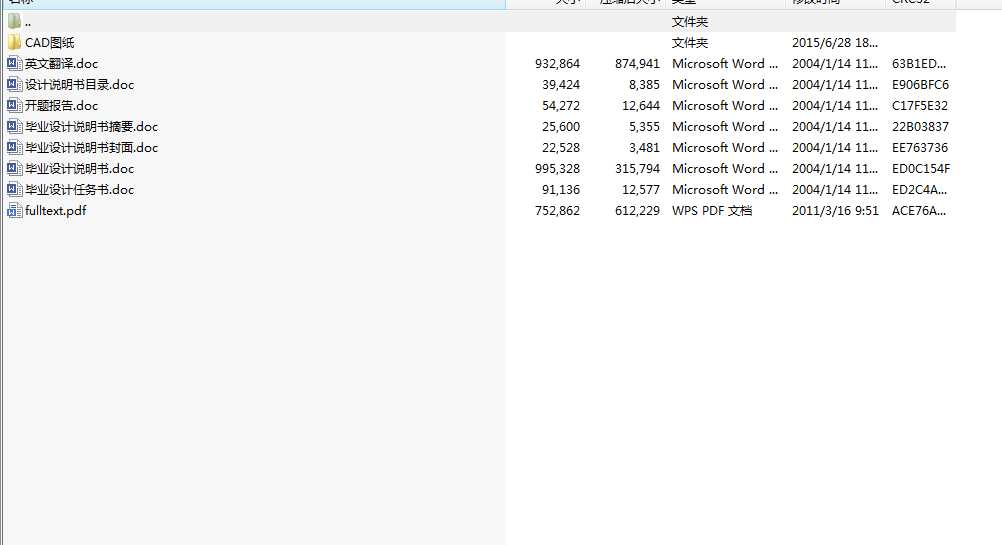Click the CRC value E906BFC6

920,85
